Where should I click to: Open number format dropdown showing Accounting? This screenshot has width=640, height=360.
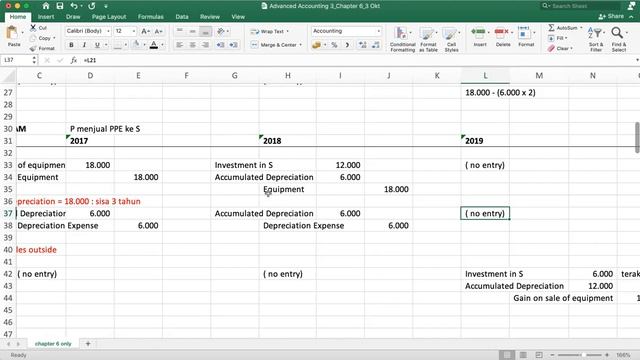(346, 31)
